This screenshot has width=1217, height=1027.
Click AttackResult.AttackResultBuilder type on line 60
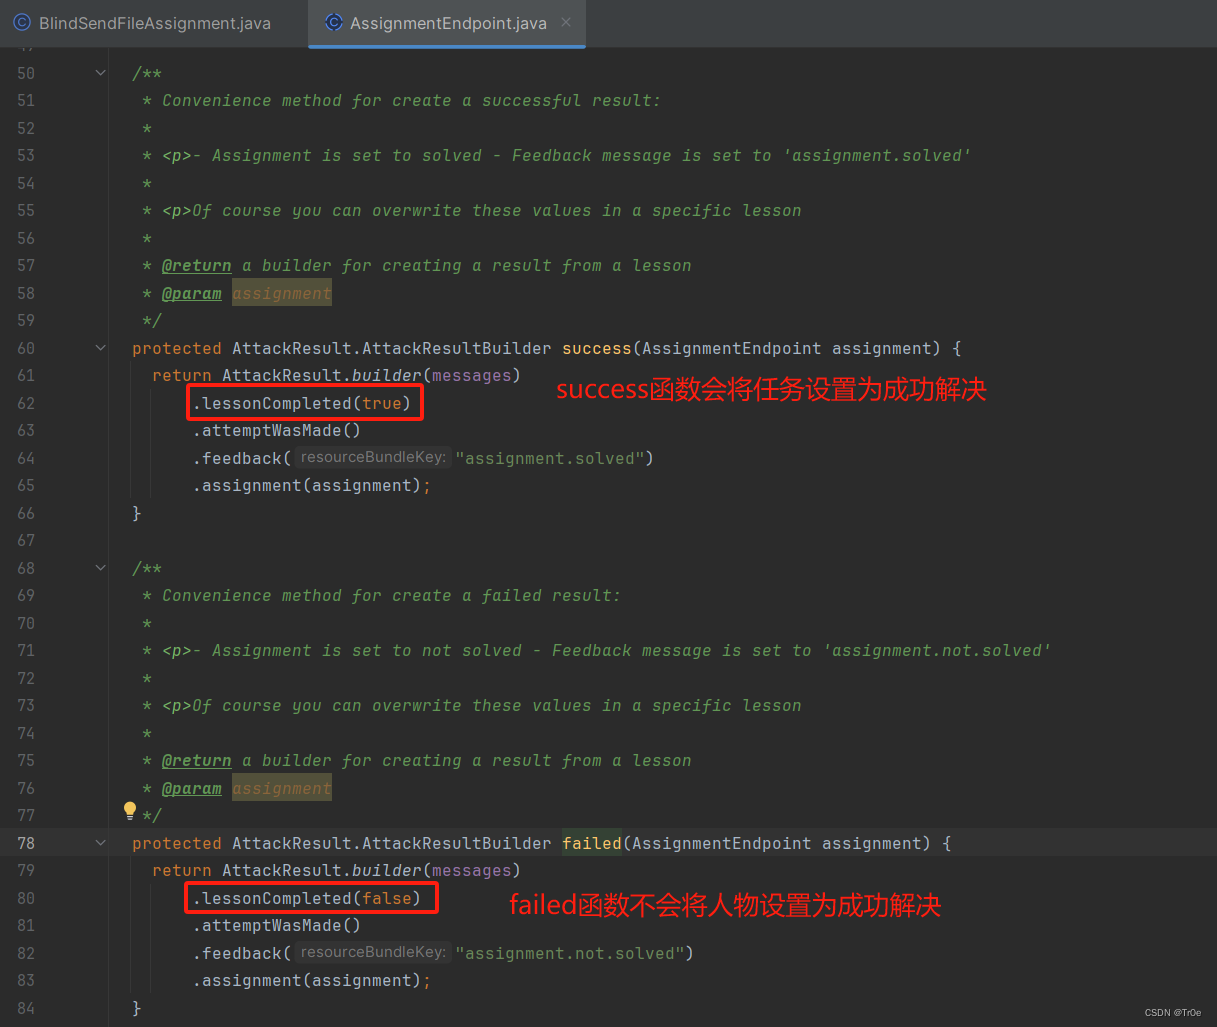tap(392, 348)
